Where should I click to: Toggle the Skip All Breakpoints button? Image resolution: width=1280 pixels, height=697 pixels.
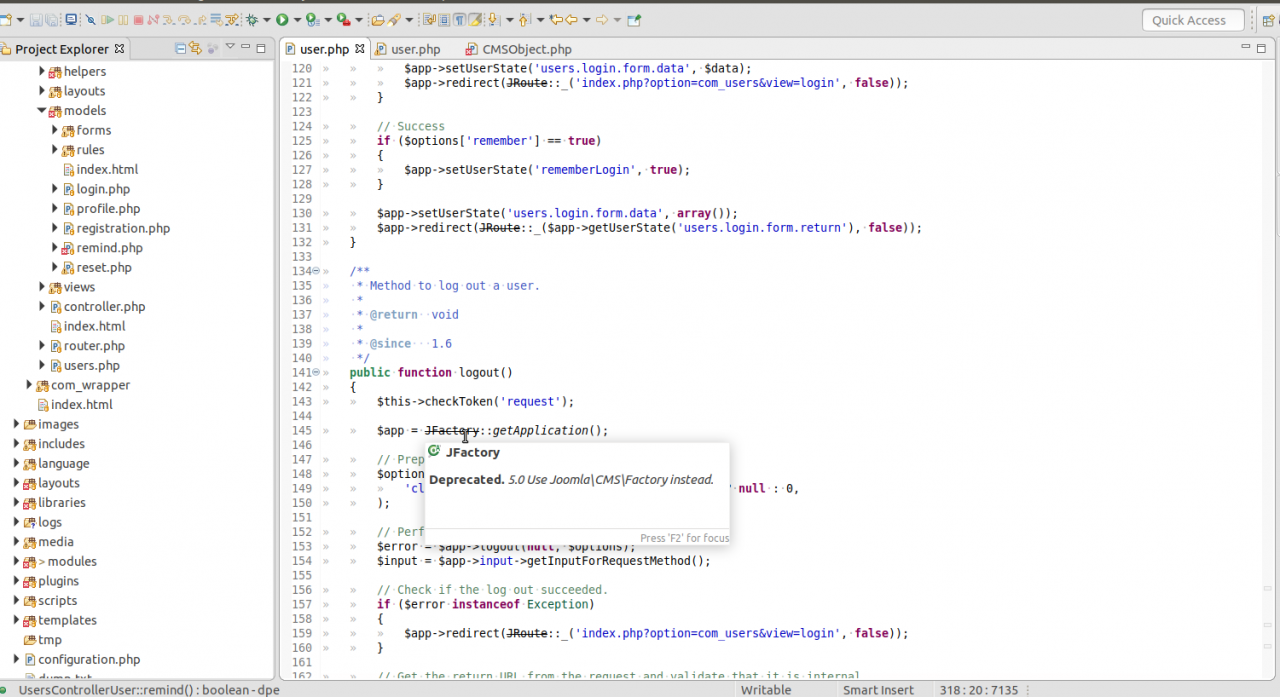[91, 19]
